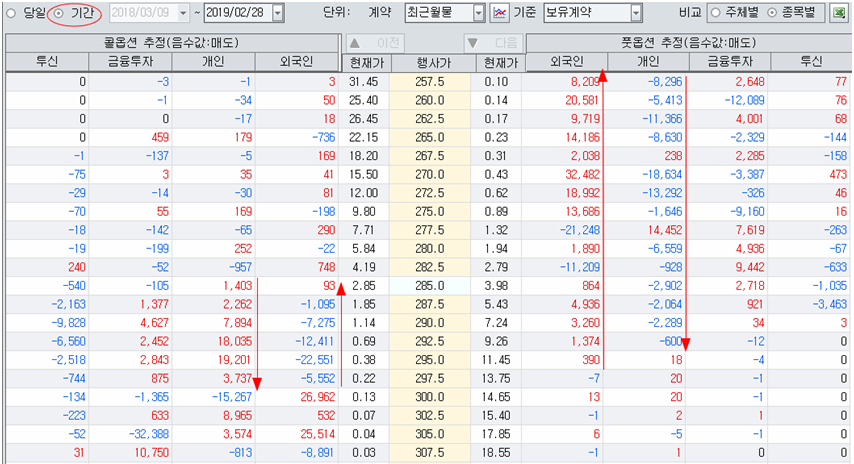Image resolution: width=854 pixels, height=464 pixels.
Task: Click the call-side 투신 column header
Action: click(46, 62)
